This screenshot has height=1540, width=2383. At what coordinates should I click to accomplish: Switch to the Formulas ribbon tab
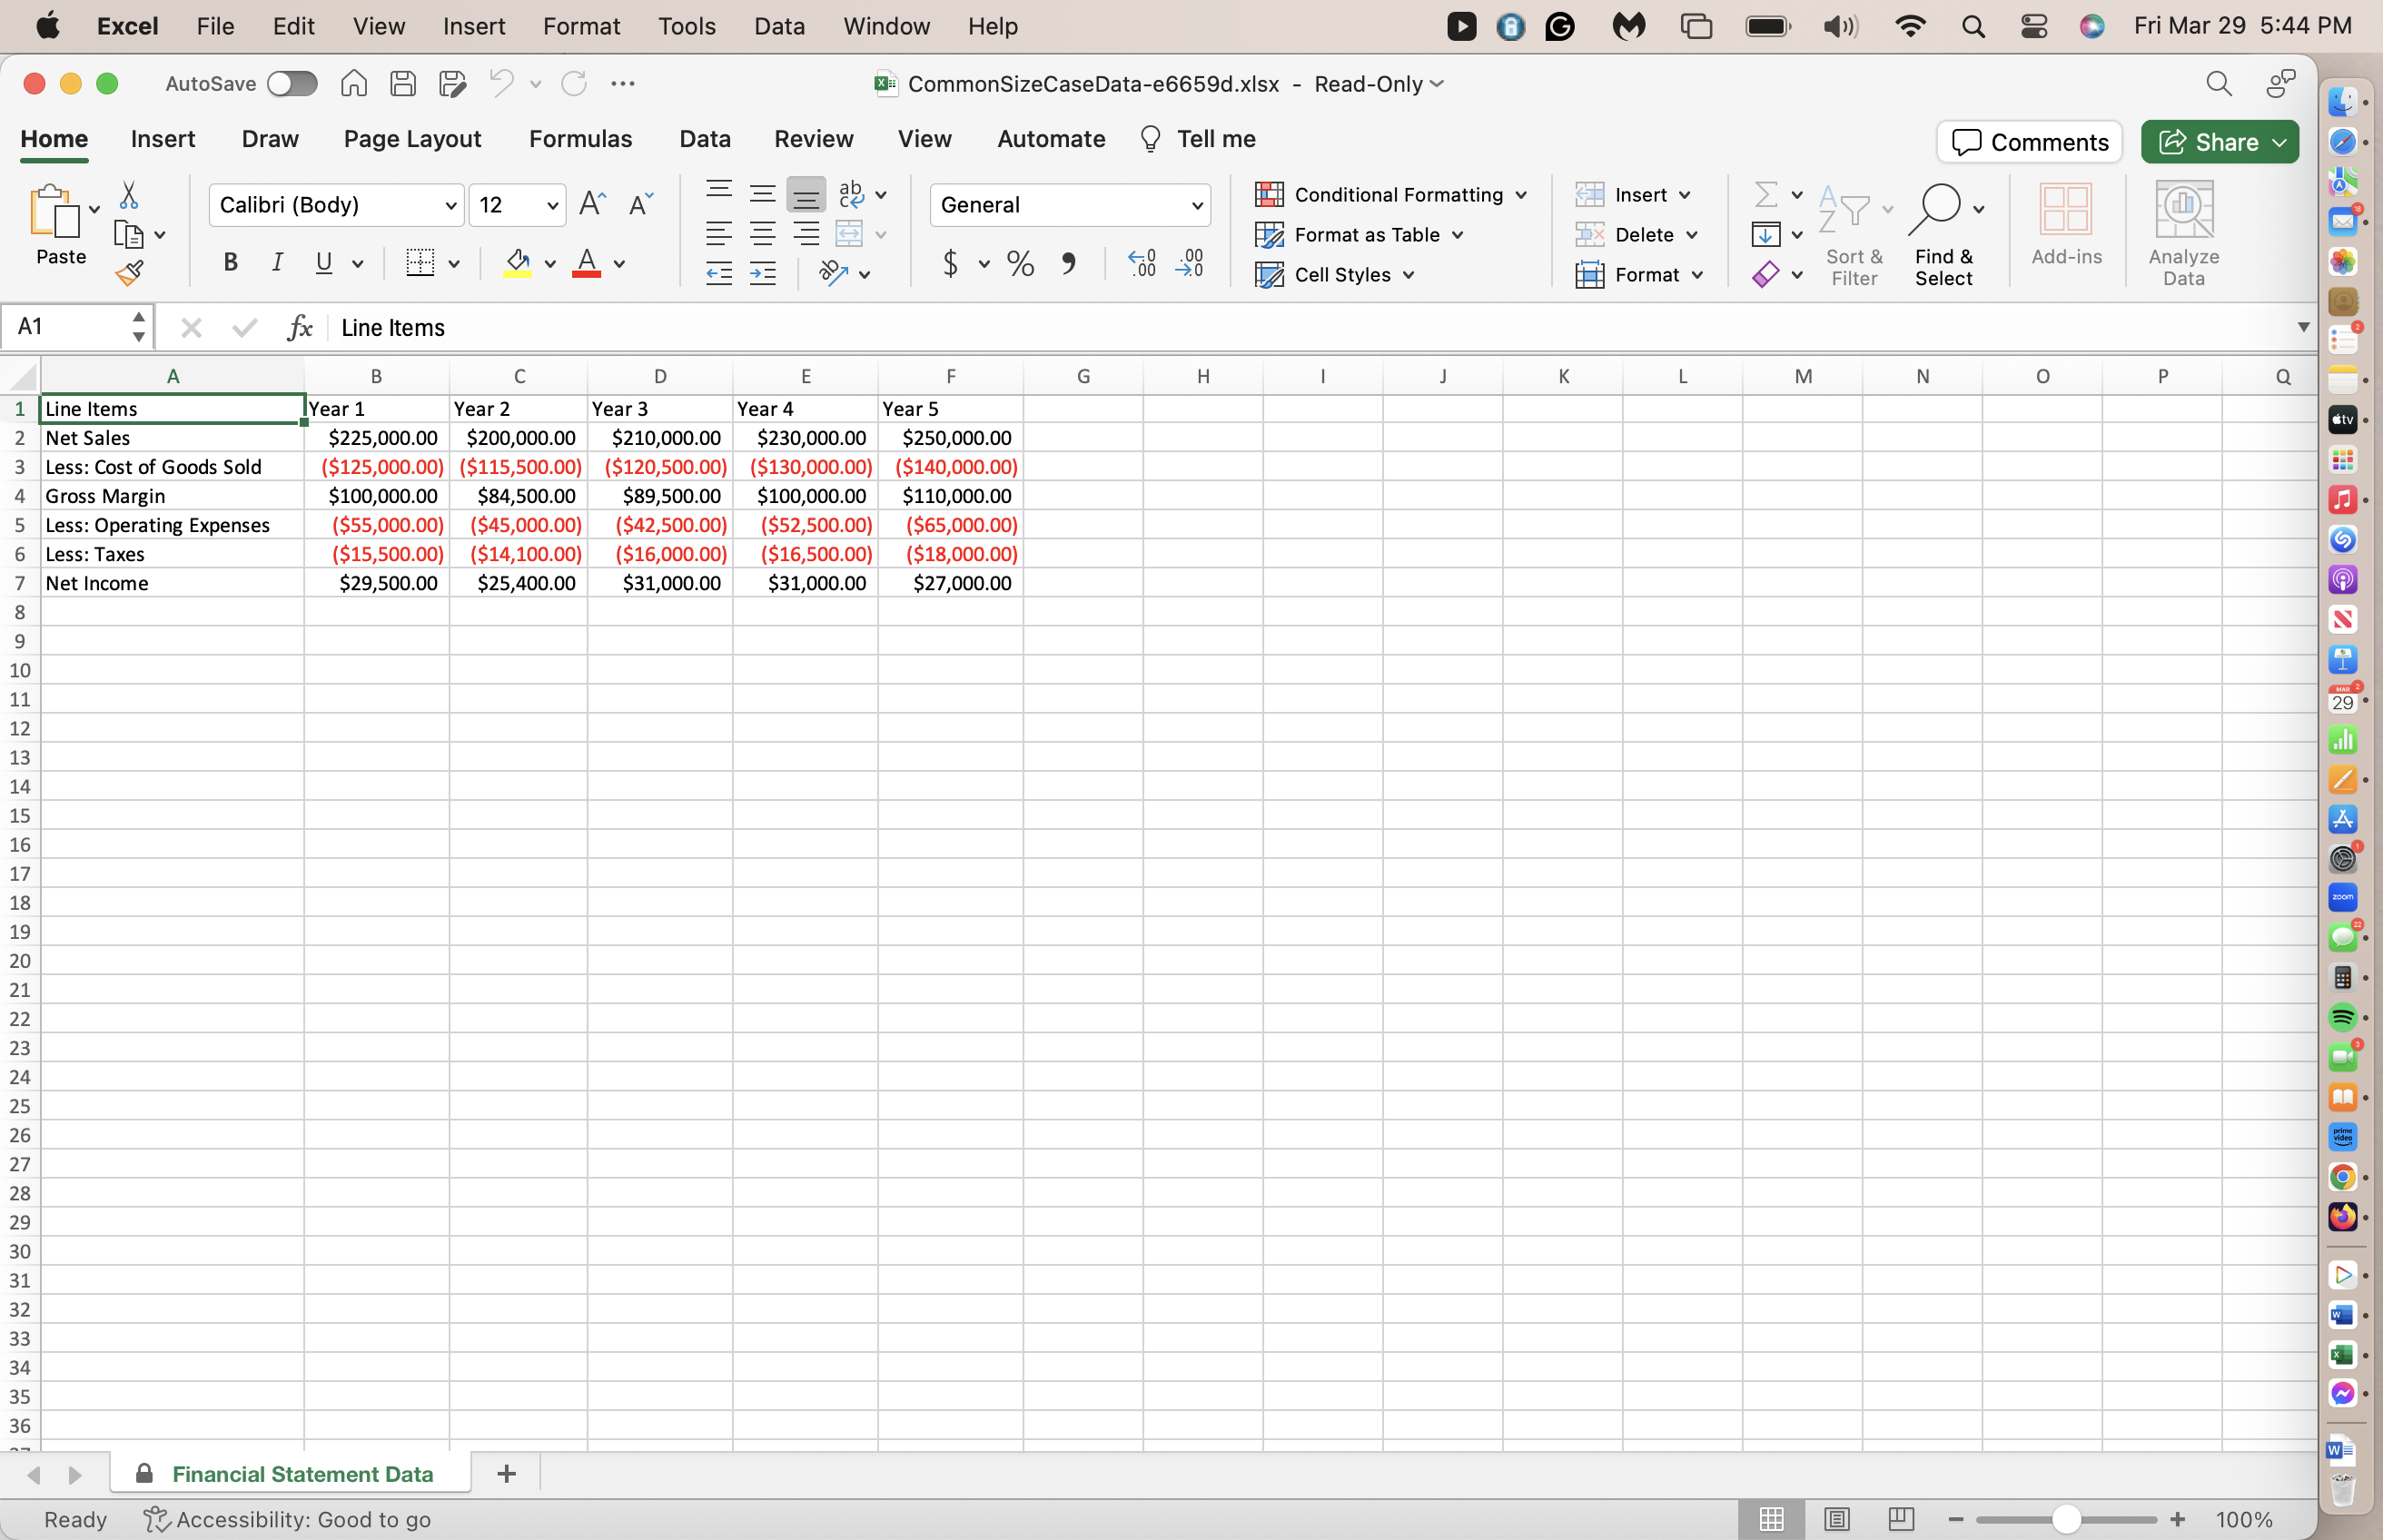coord(582,139)
